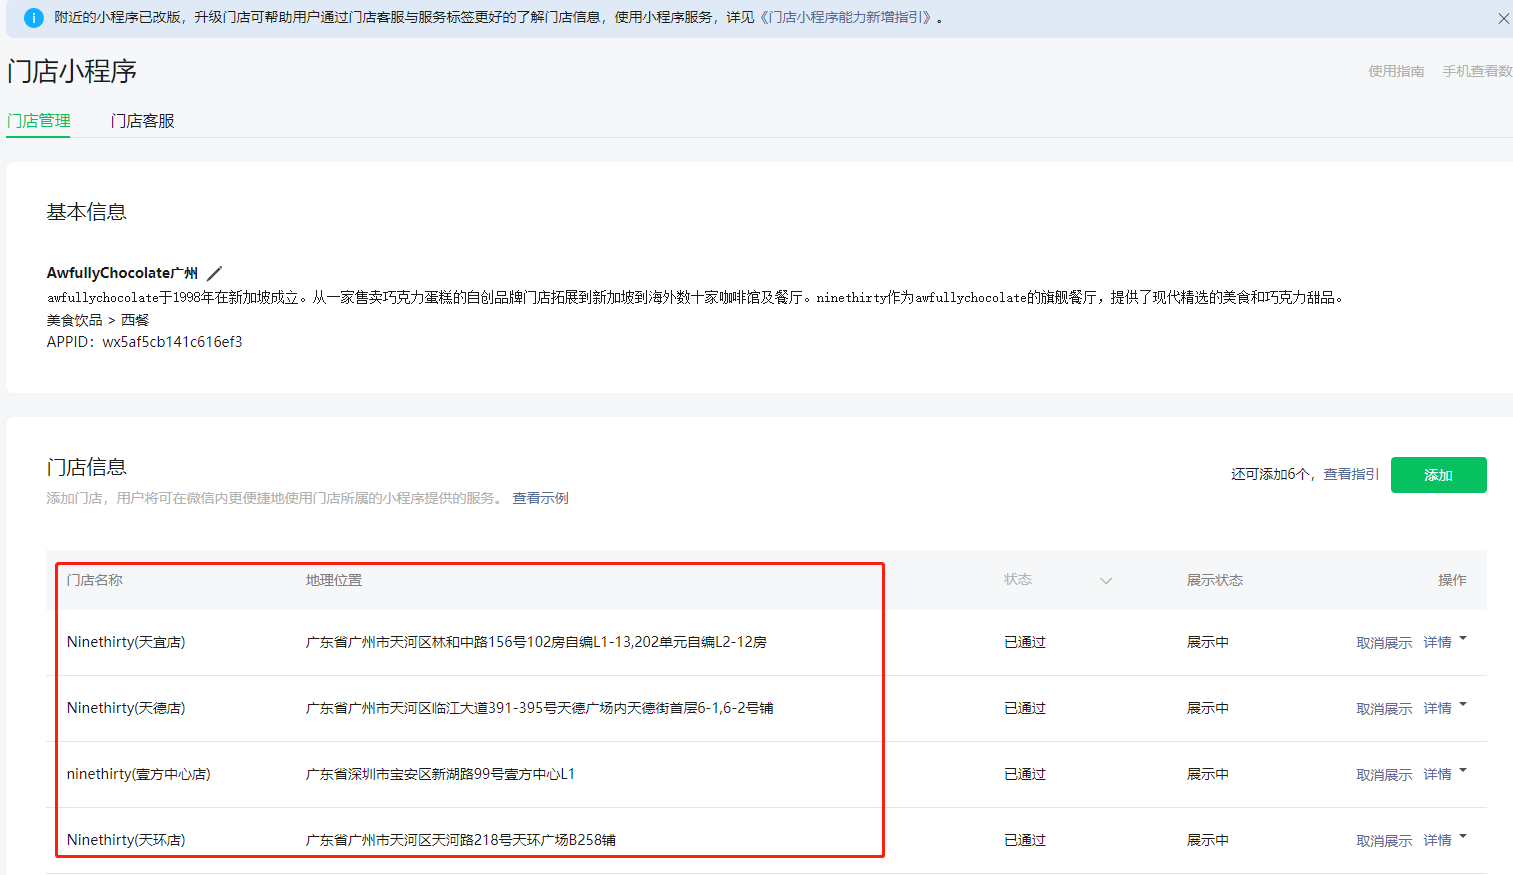This screenshot has height=875, width=1513.
Task: Expand the more-actions arrow for ninethirty(壹方中心店)
Action: (x=1463, y=771)
